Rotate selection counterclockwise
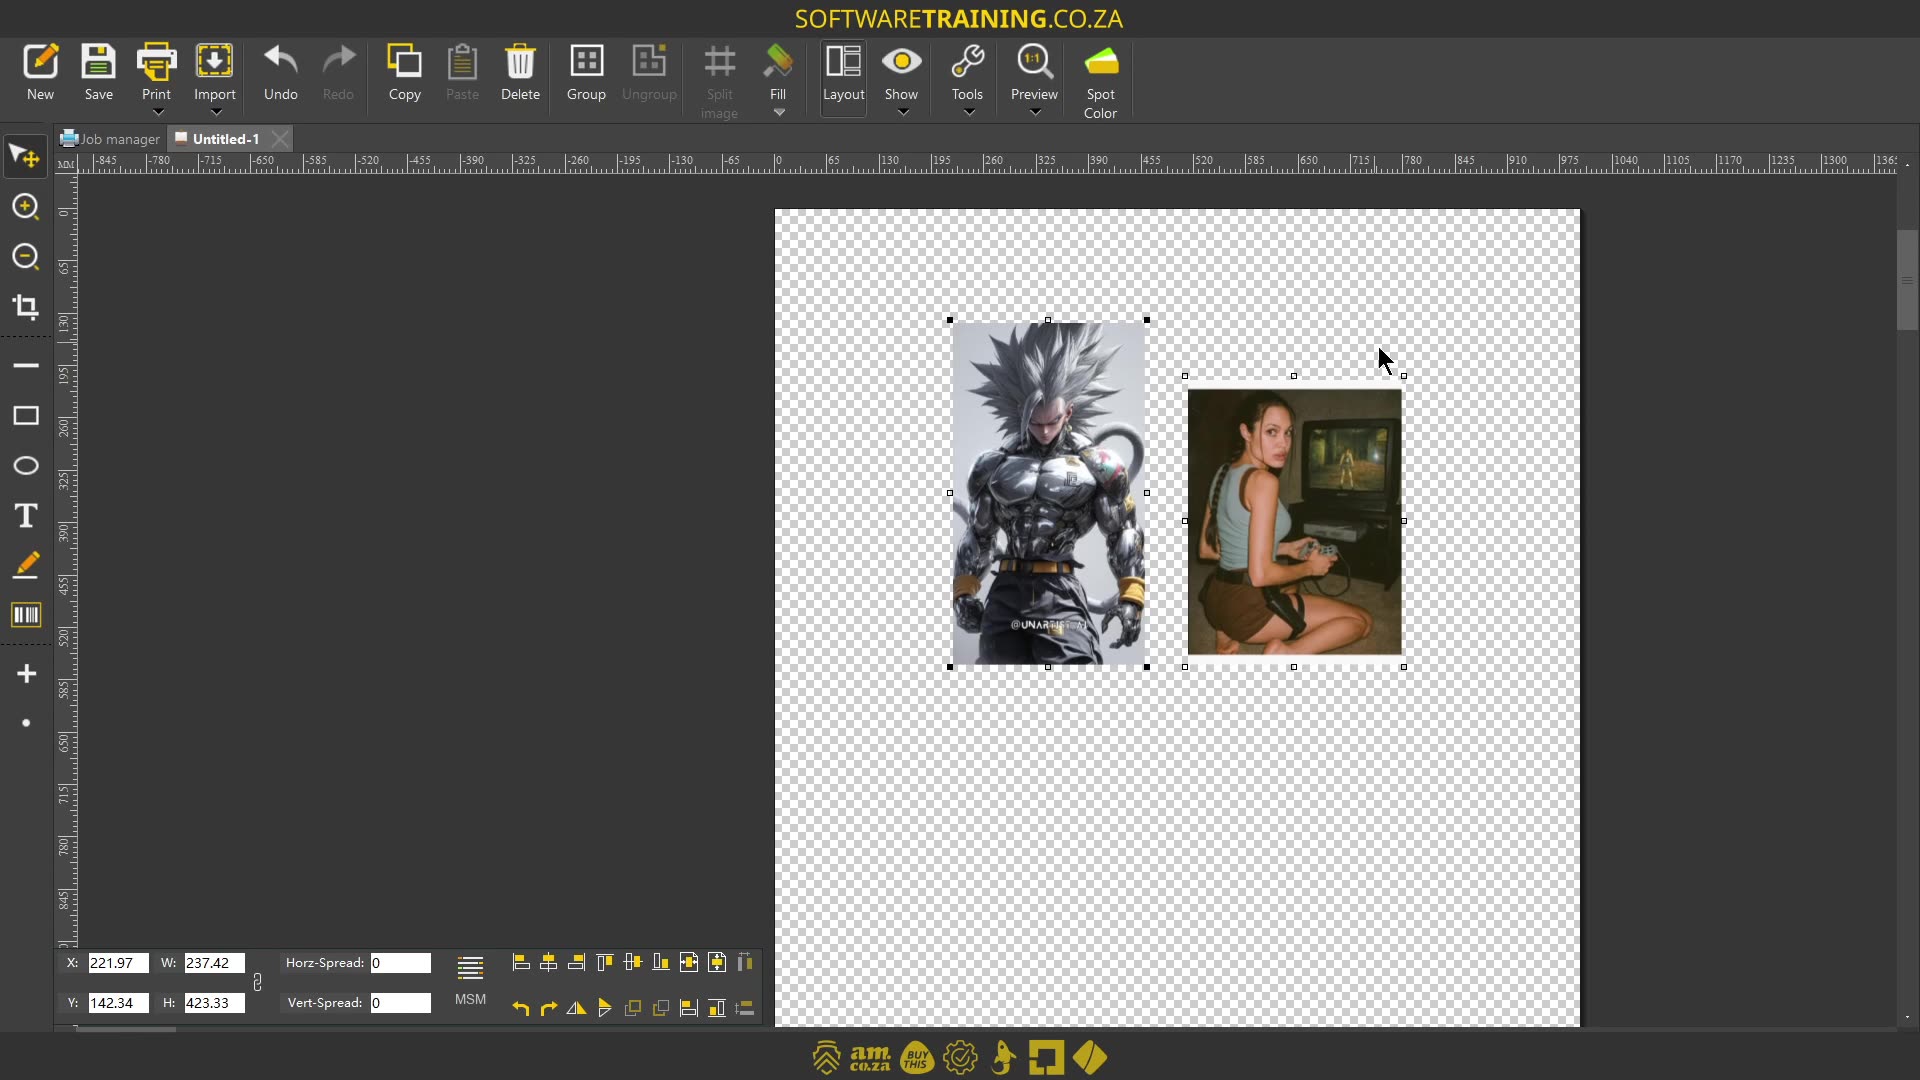 point(520,1008)
